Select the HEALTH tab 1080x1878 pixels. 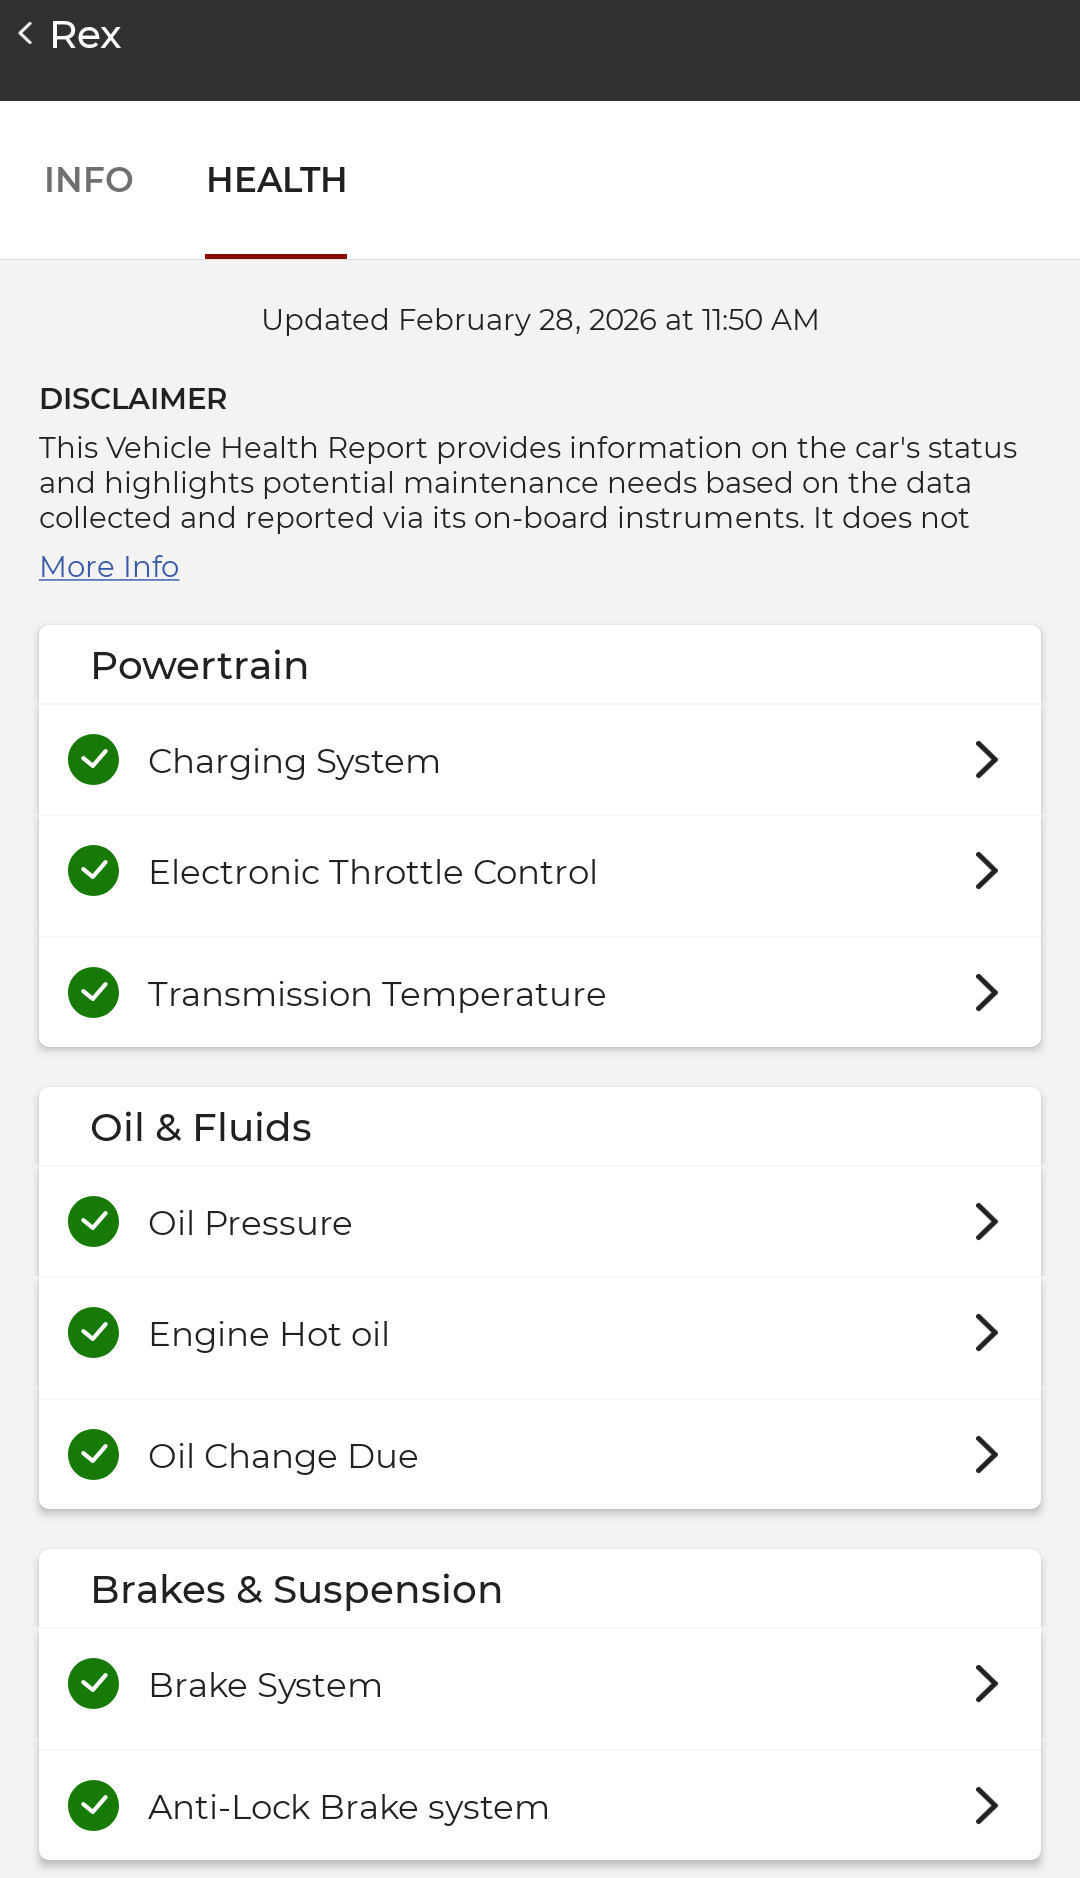[276, 180]
